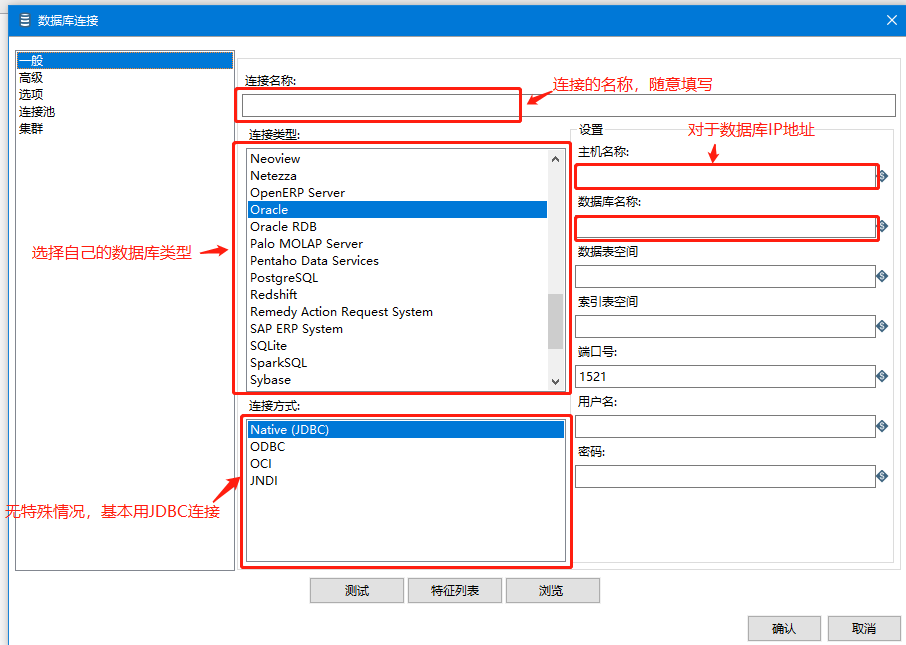Select Oracle RDB connection type
Image resolution: width=906 pixels, height=645 pixels.
click(x=398, y=227)
